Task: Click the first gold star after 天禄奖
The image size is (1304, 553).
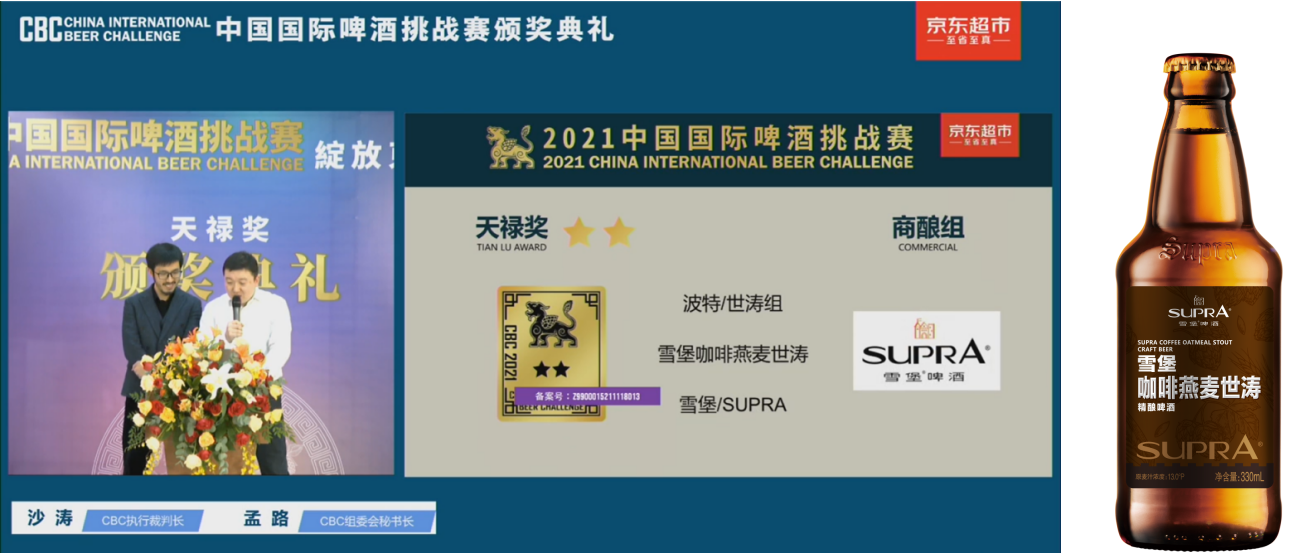Action: pos(579,233)
